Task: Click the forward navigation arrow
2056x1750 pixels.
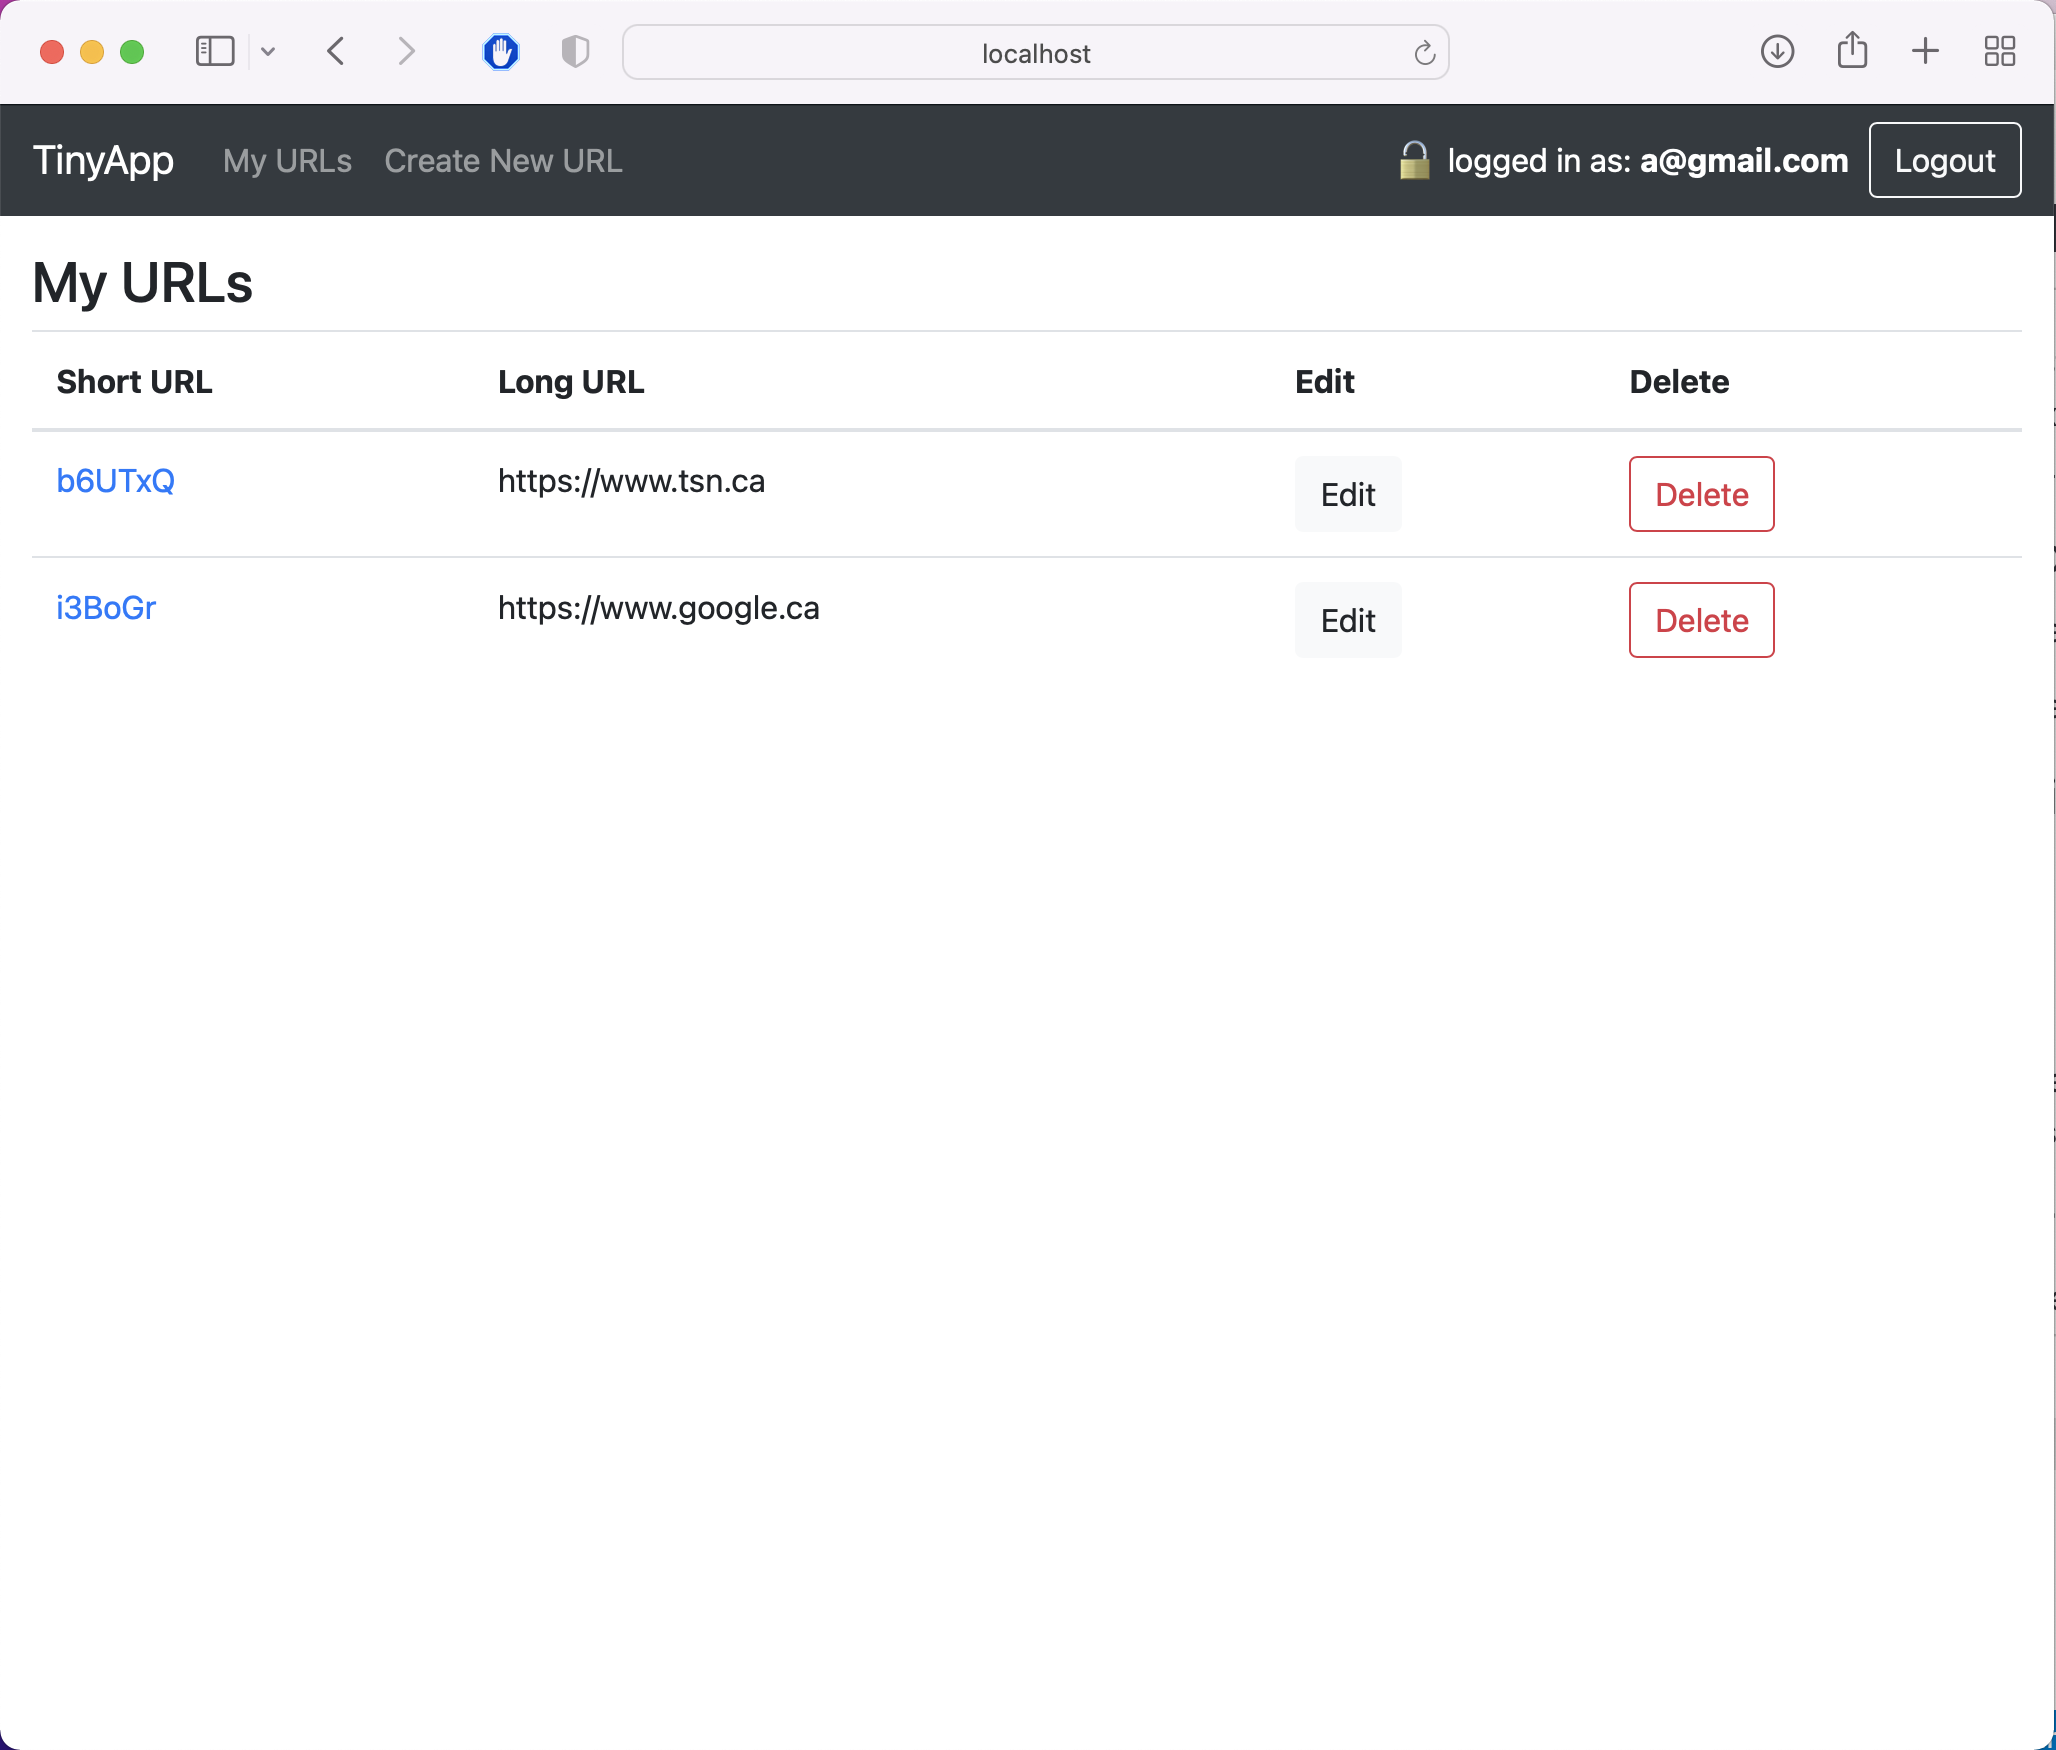Action: [405, 51]
